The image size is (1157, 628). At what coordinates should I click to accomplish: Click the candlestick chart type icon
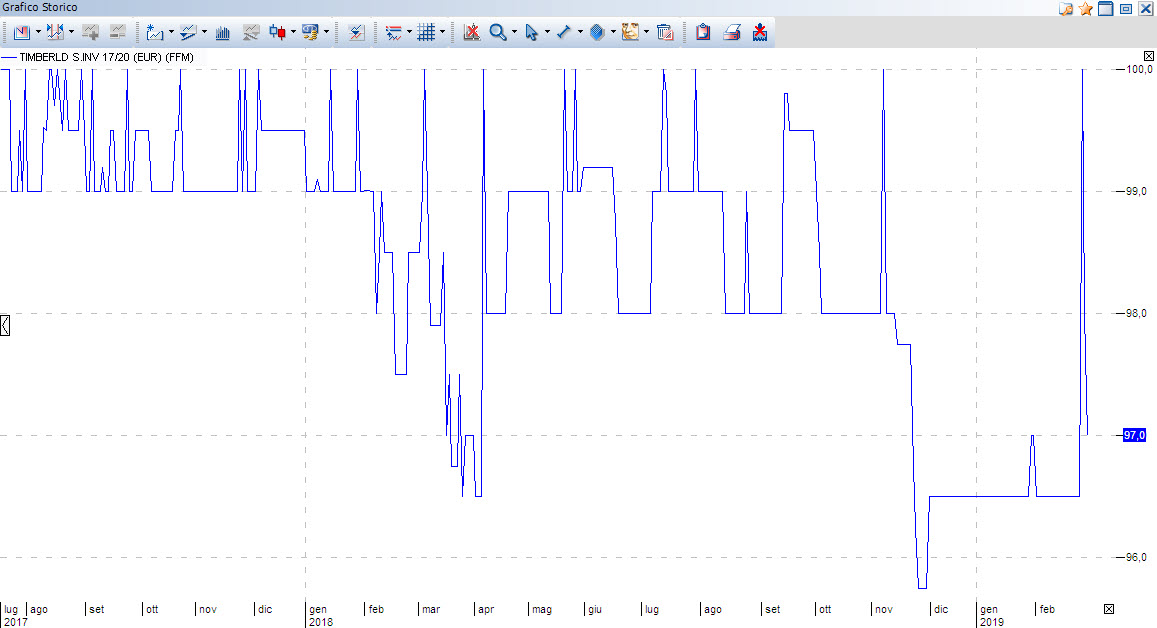coord(278,32)
